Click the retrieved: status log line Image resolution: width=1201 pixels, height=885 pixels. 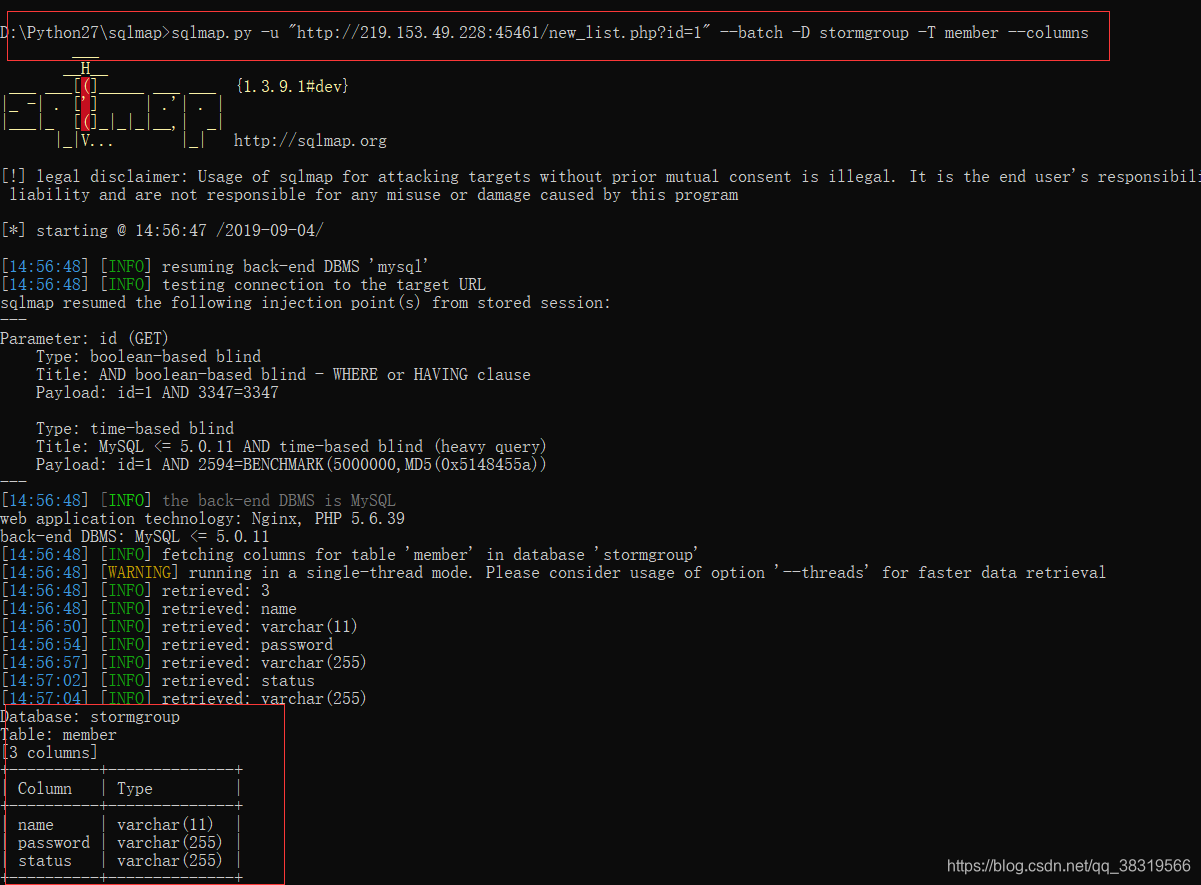157,681
